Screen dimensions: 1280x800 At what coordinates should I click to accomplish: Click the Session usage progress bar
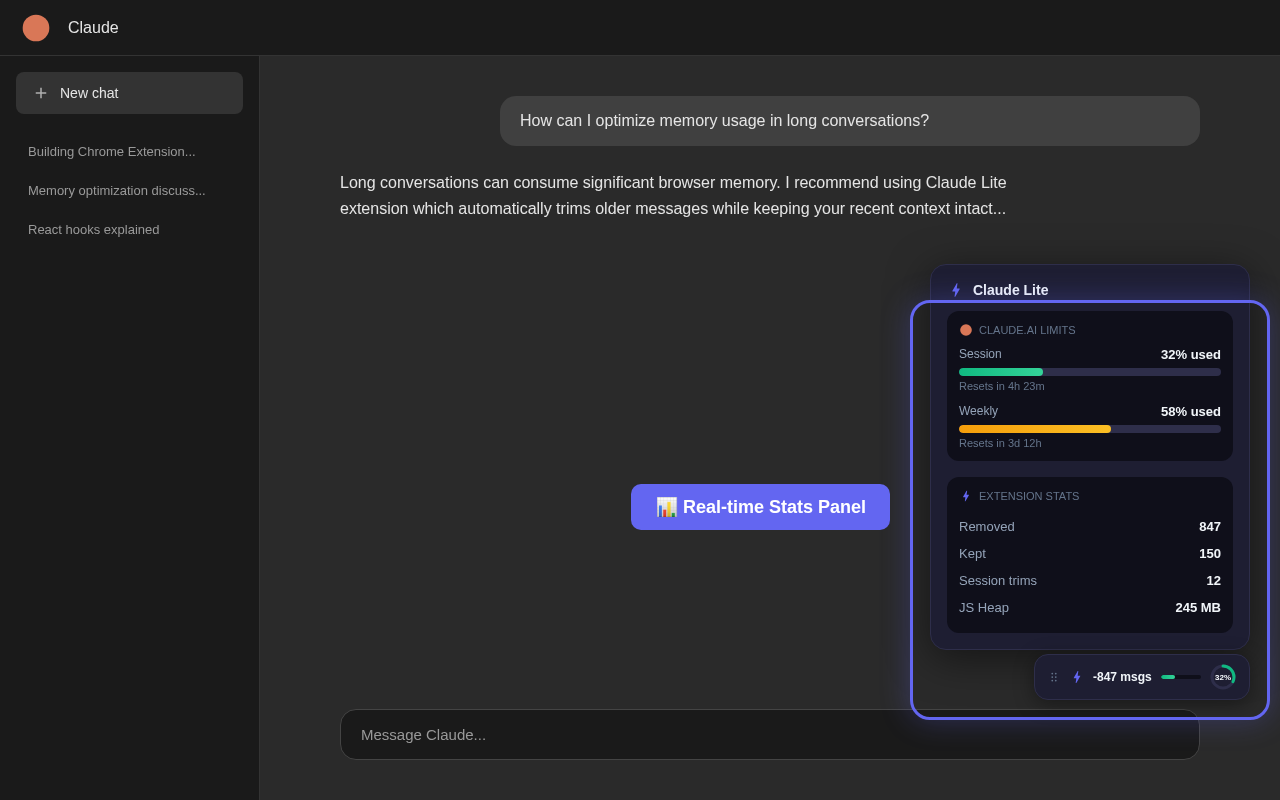click(x=1090, y=372)
